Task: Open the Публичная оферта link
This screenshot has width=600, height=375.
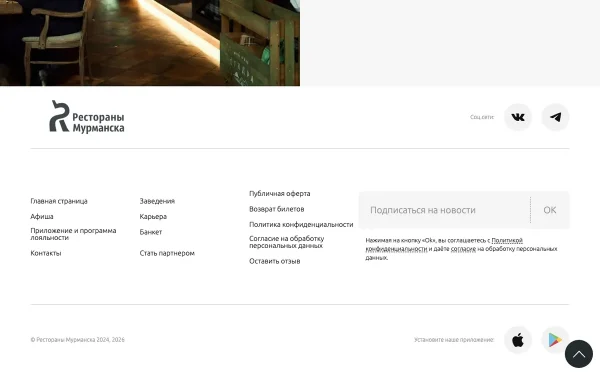Action: click(279, 194)
